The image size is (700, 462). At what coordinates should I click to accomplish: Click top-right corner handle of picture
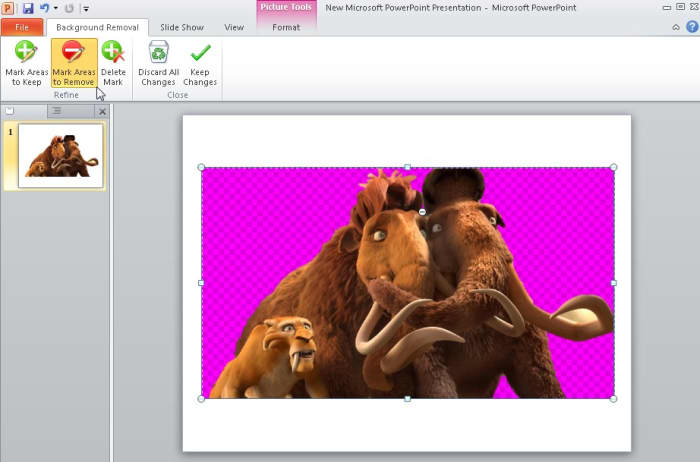point(613,167)
